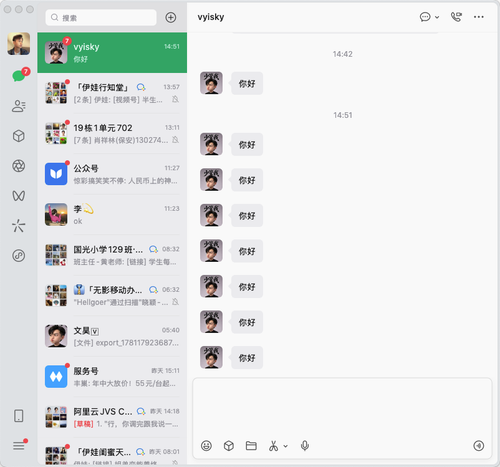Click your profile avatar in sidebar
Viewport: 500px width, 467px height.
coord(19,44)
